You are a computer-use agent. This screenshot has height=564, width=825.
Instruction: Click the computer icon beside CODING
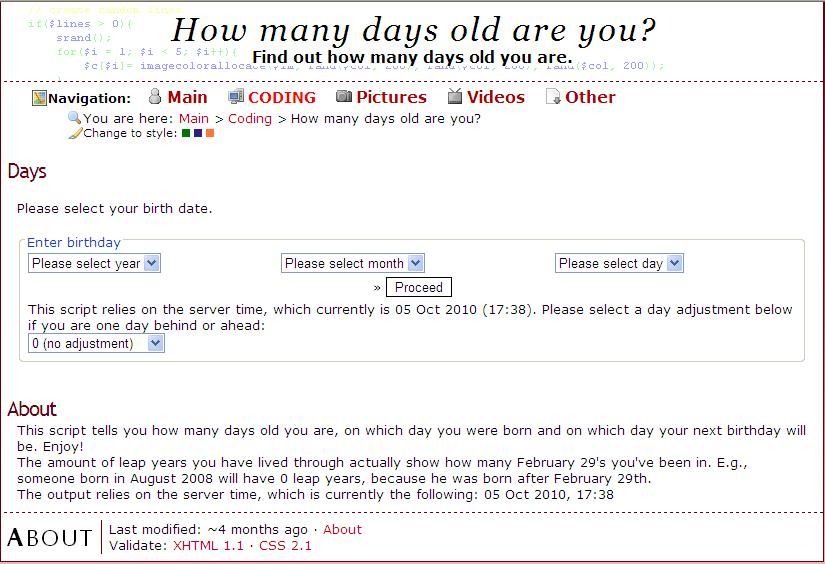(236, 96)
